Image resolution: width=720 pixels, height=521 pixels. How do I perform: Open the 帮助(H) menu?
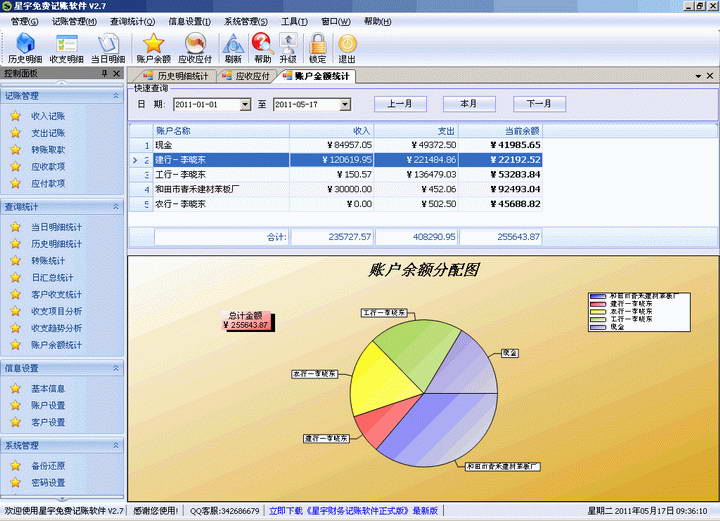tap(377, 21)
